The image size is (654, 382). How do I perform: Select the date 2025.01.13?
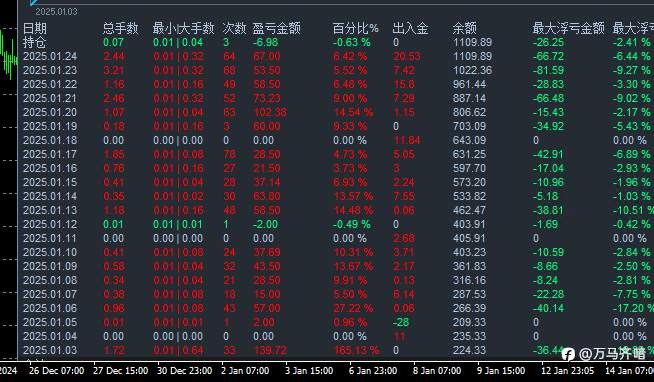click(50, 210)
